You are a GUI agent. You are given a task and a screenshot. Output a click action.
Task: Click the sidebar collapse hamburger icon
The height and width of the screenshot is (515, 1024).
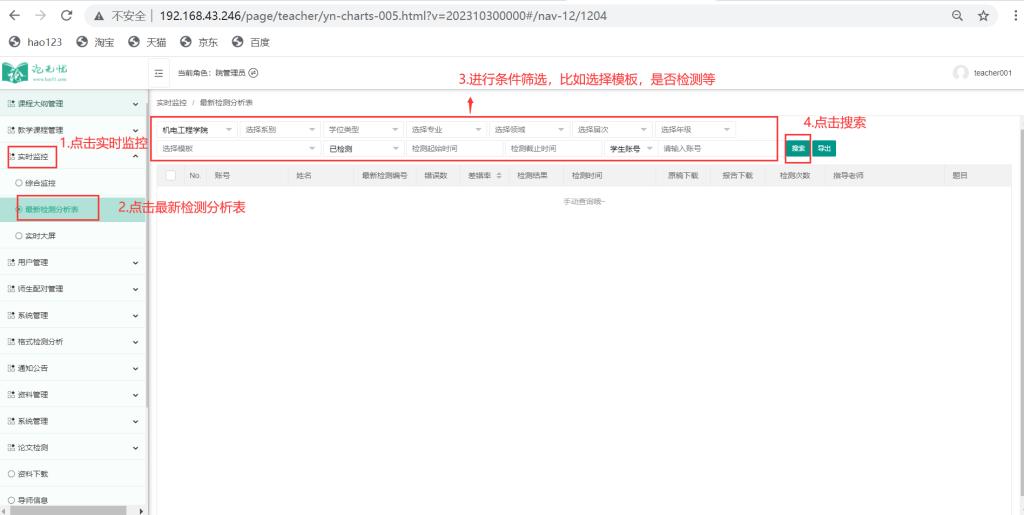[x=159, y=73]
